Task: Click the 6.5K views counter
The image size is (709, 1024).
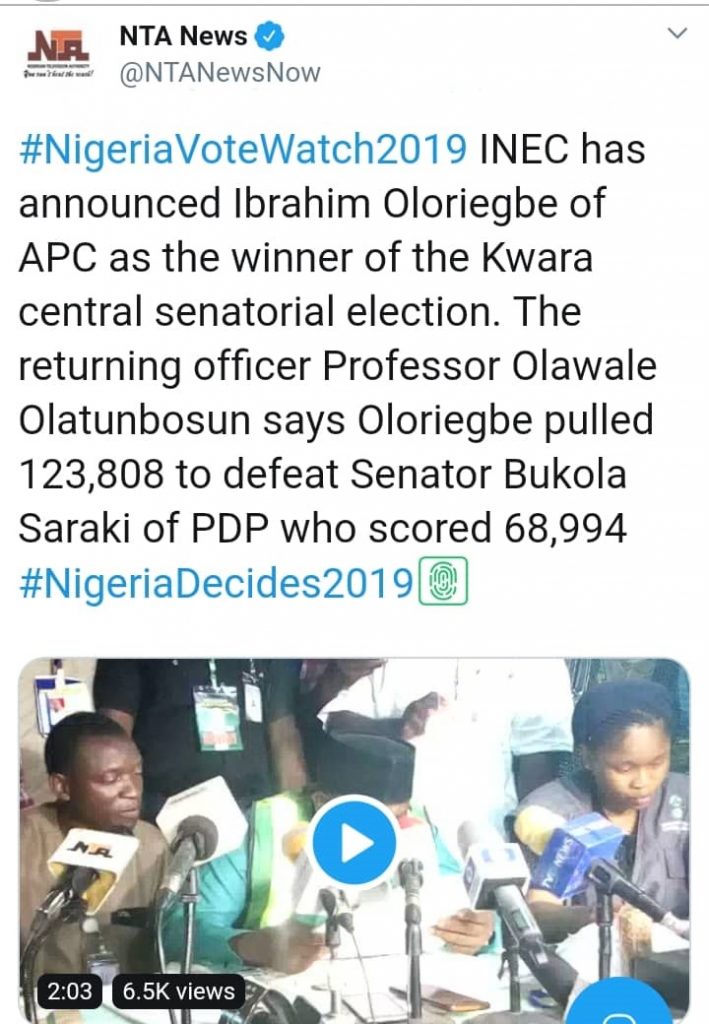Action: (x=180, y=992)
